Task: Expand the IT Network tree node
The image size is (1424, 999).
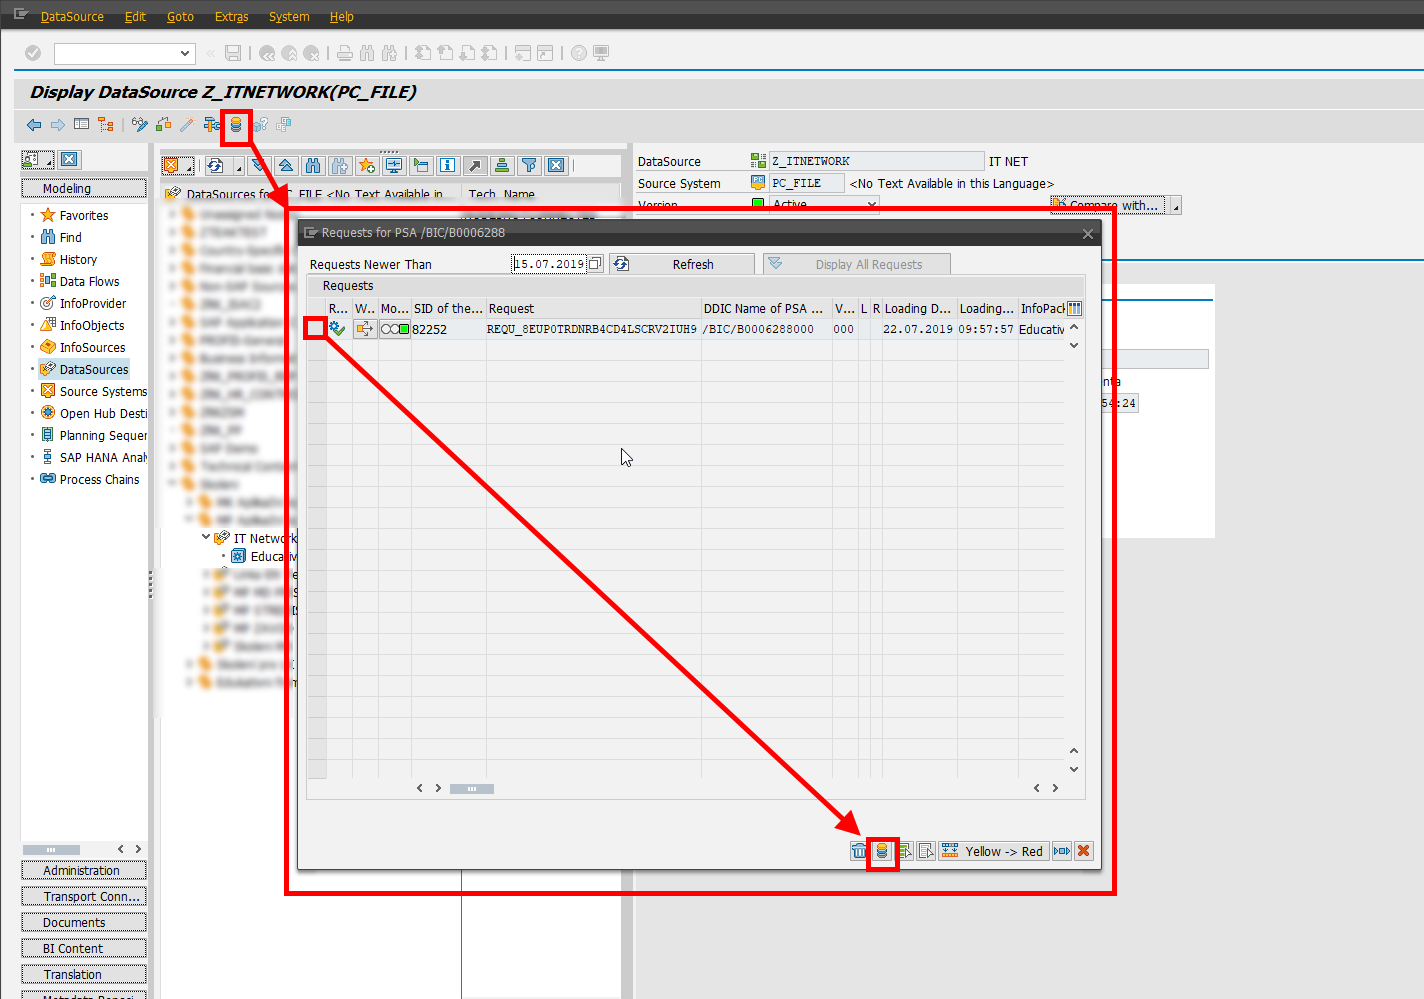Action: (206, 537)
